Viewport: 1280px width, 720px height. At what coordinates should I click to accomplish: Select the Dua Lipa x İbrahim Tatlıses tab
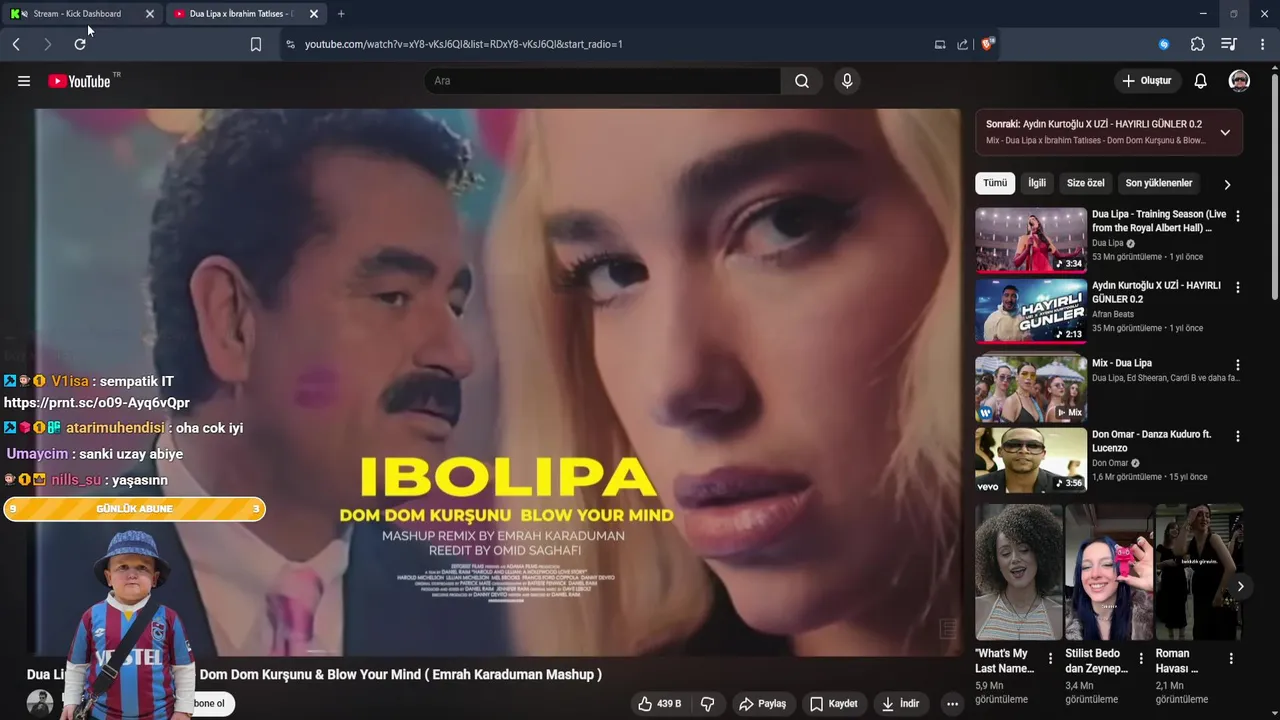coord(240,14)
